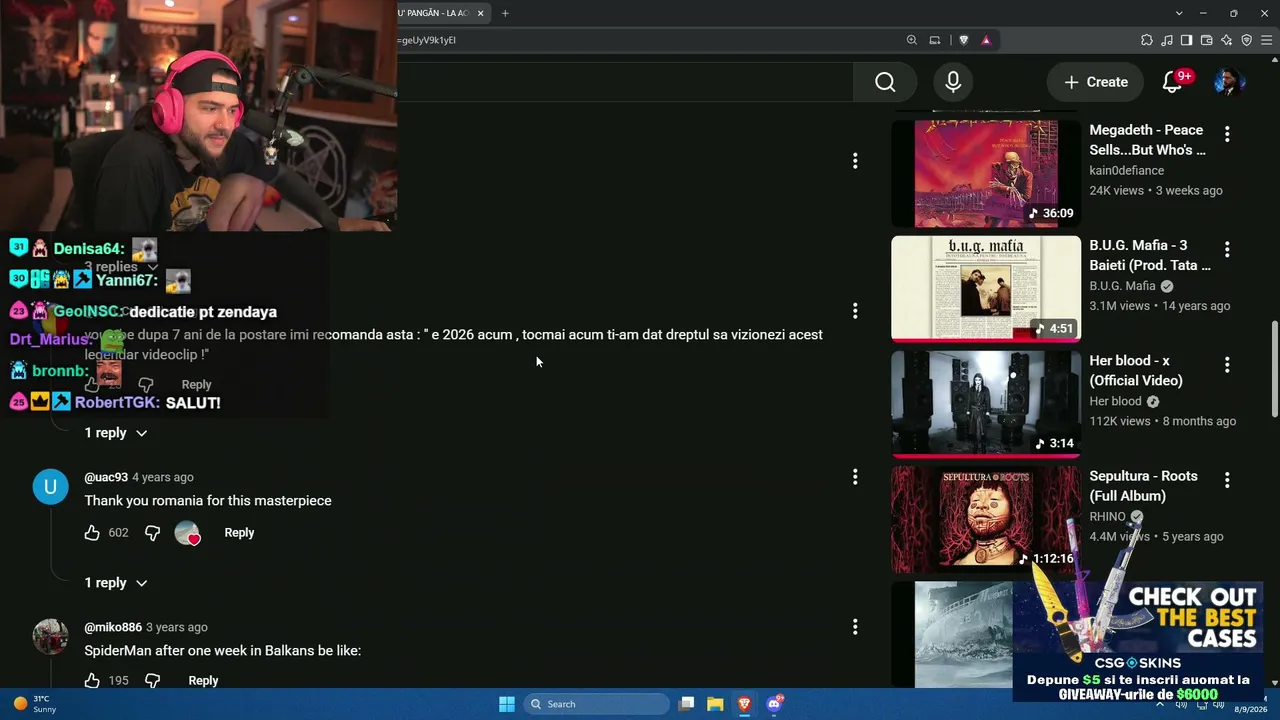Click the Windows taskbar Search box
1280x720 pixels.
(597, 704)
